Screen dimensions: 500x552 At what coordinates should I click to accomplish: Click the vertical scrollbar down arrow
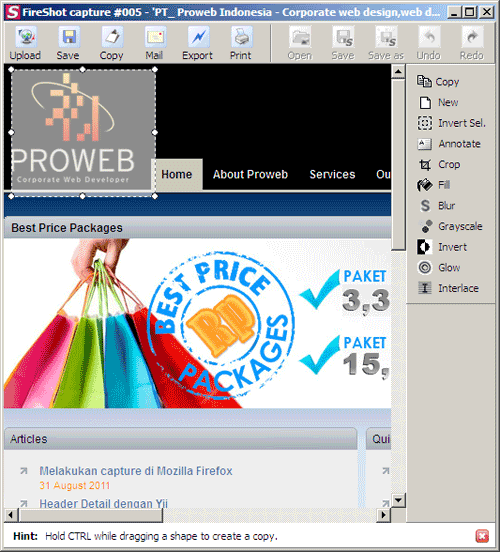(x=398, y=500)
